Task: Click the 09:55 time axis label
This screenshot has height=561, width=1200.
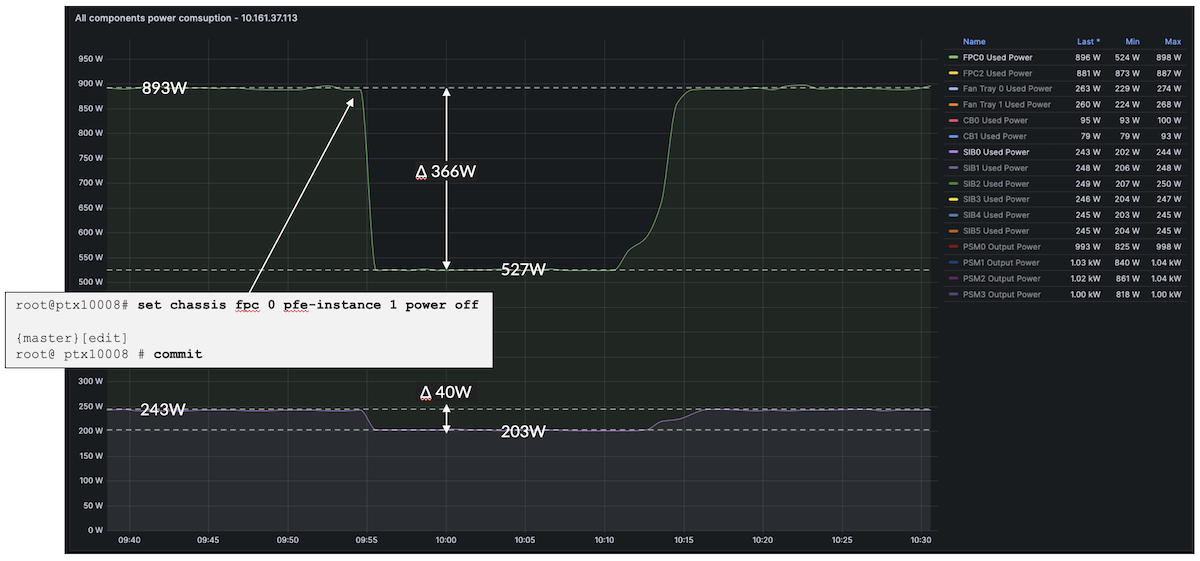Action: [367, 541]
